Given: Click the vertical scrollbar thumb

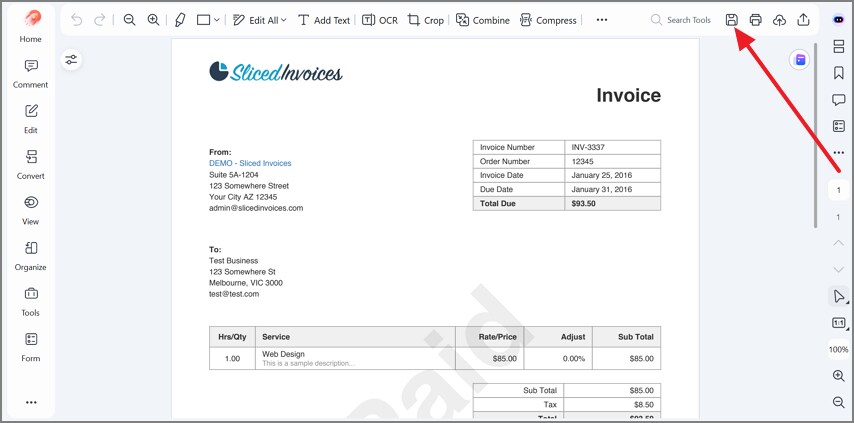Looking at the screenshot, I should click(815, 135).
